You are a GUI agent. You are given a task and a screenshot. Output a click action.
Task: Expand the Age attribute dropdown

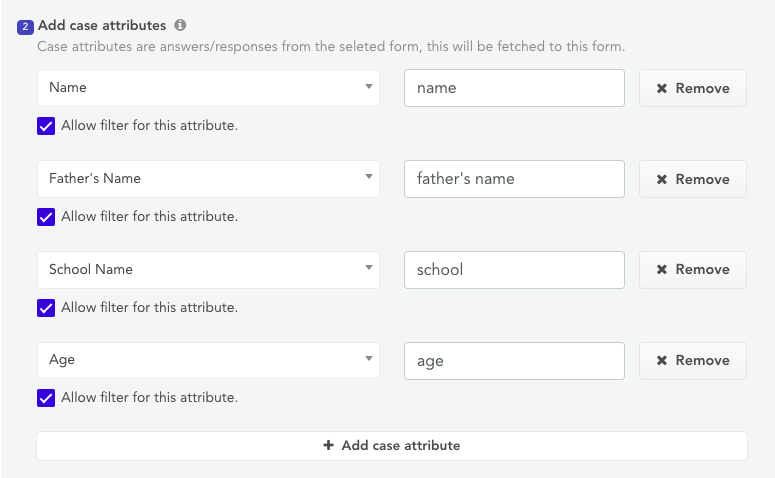(208, 360)
